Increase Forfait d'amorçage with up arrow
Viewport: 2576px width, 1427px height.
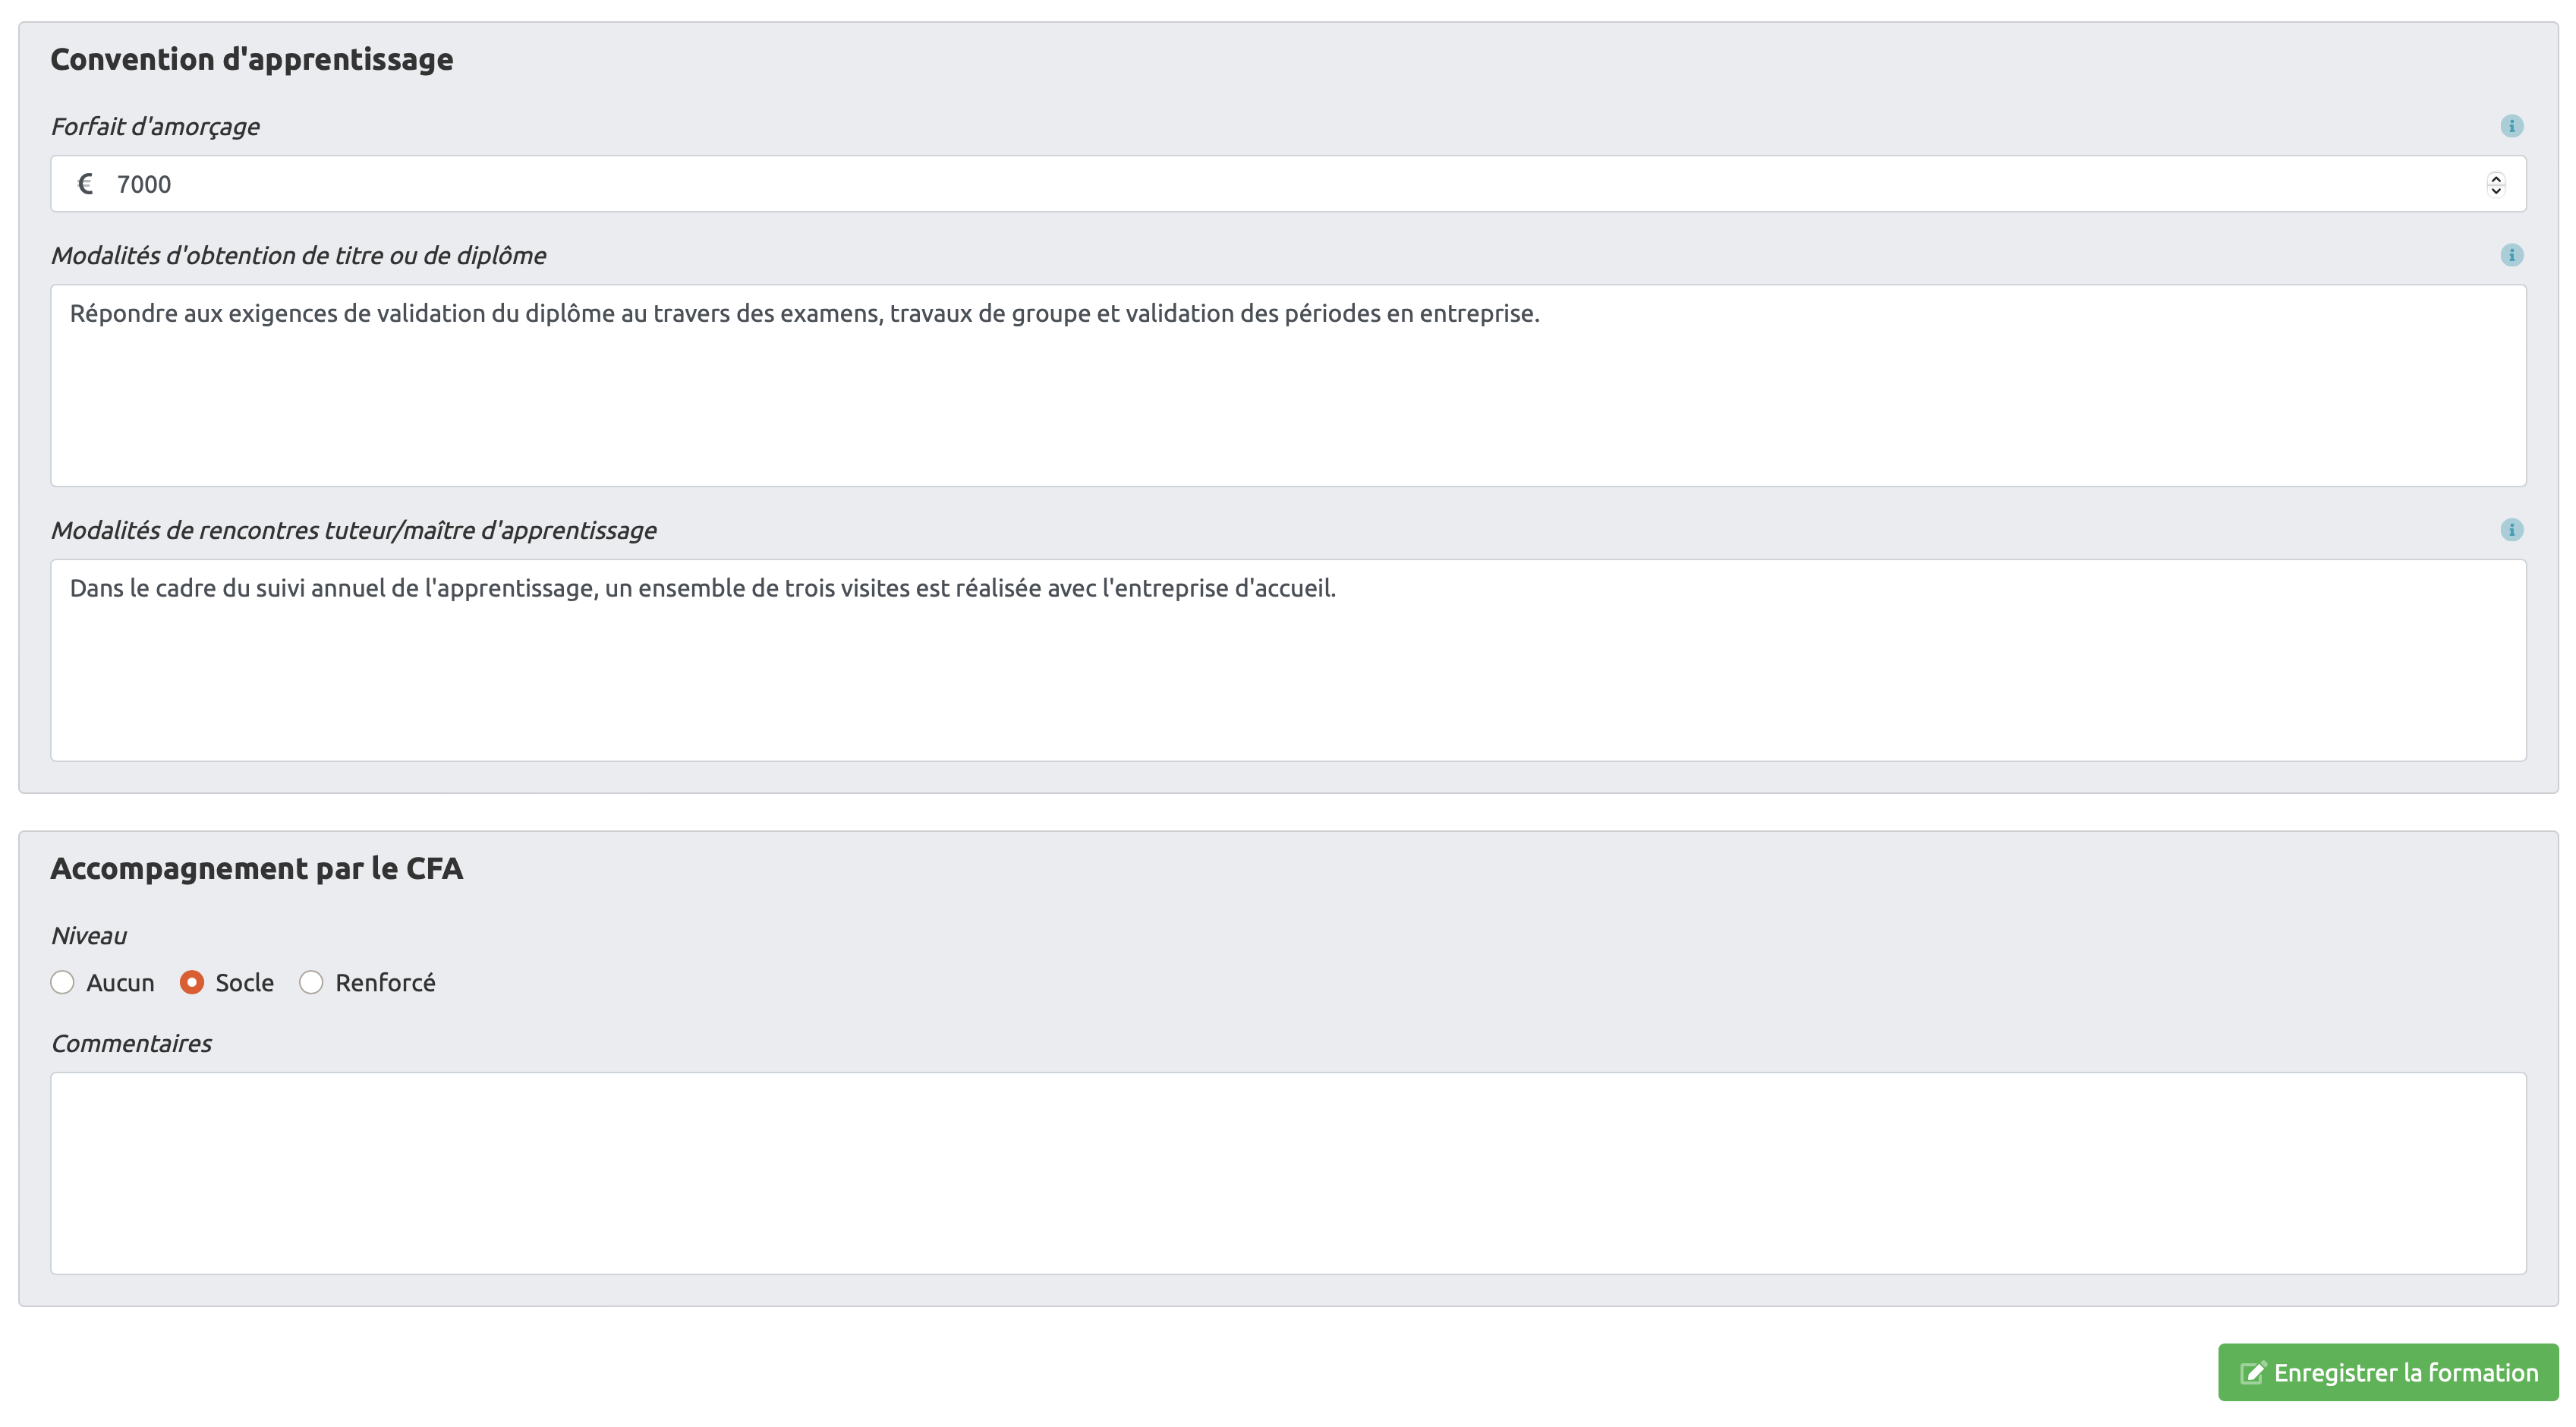pos(2496,178)
